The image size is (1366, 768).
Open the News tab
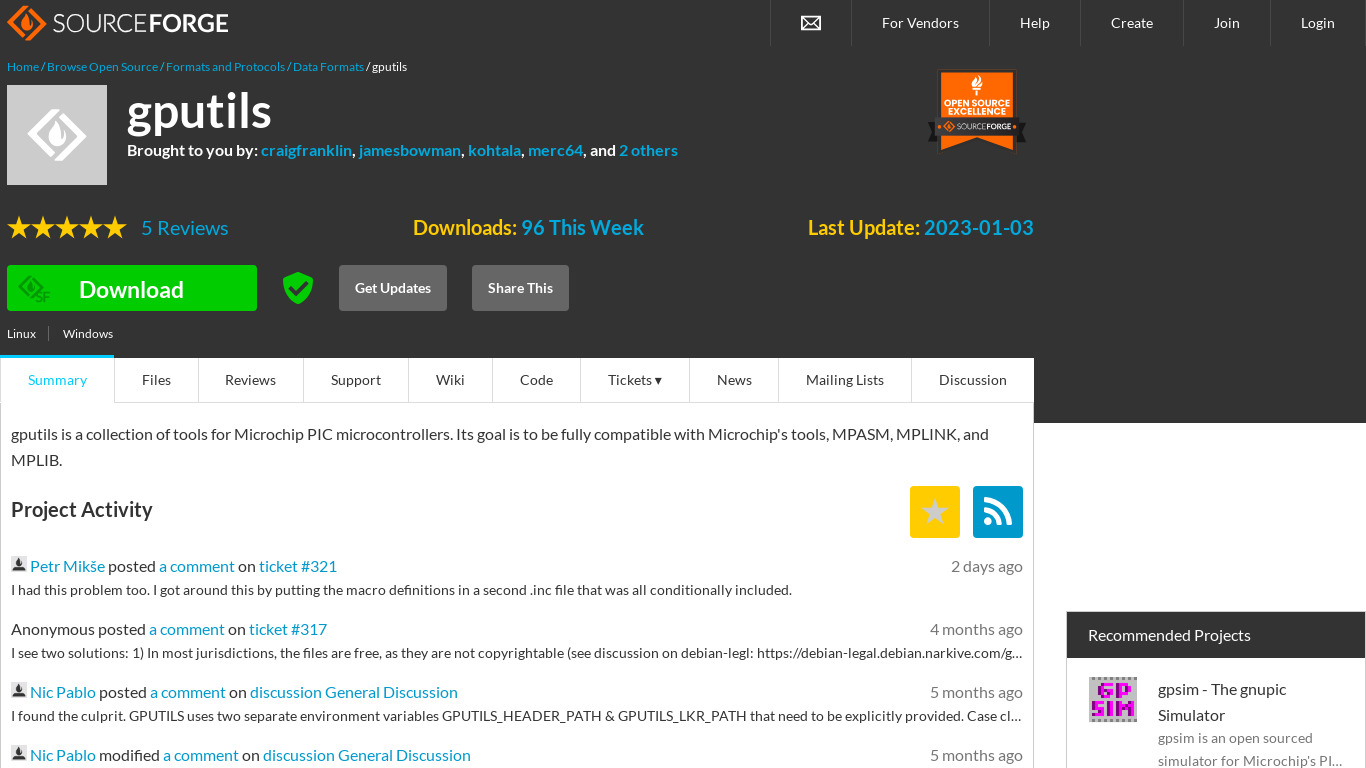pos(734,380)
